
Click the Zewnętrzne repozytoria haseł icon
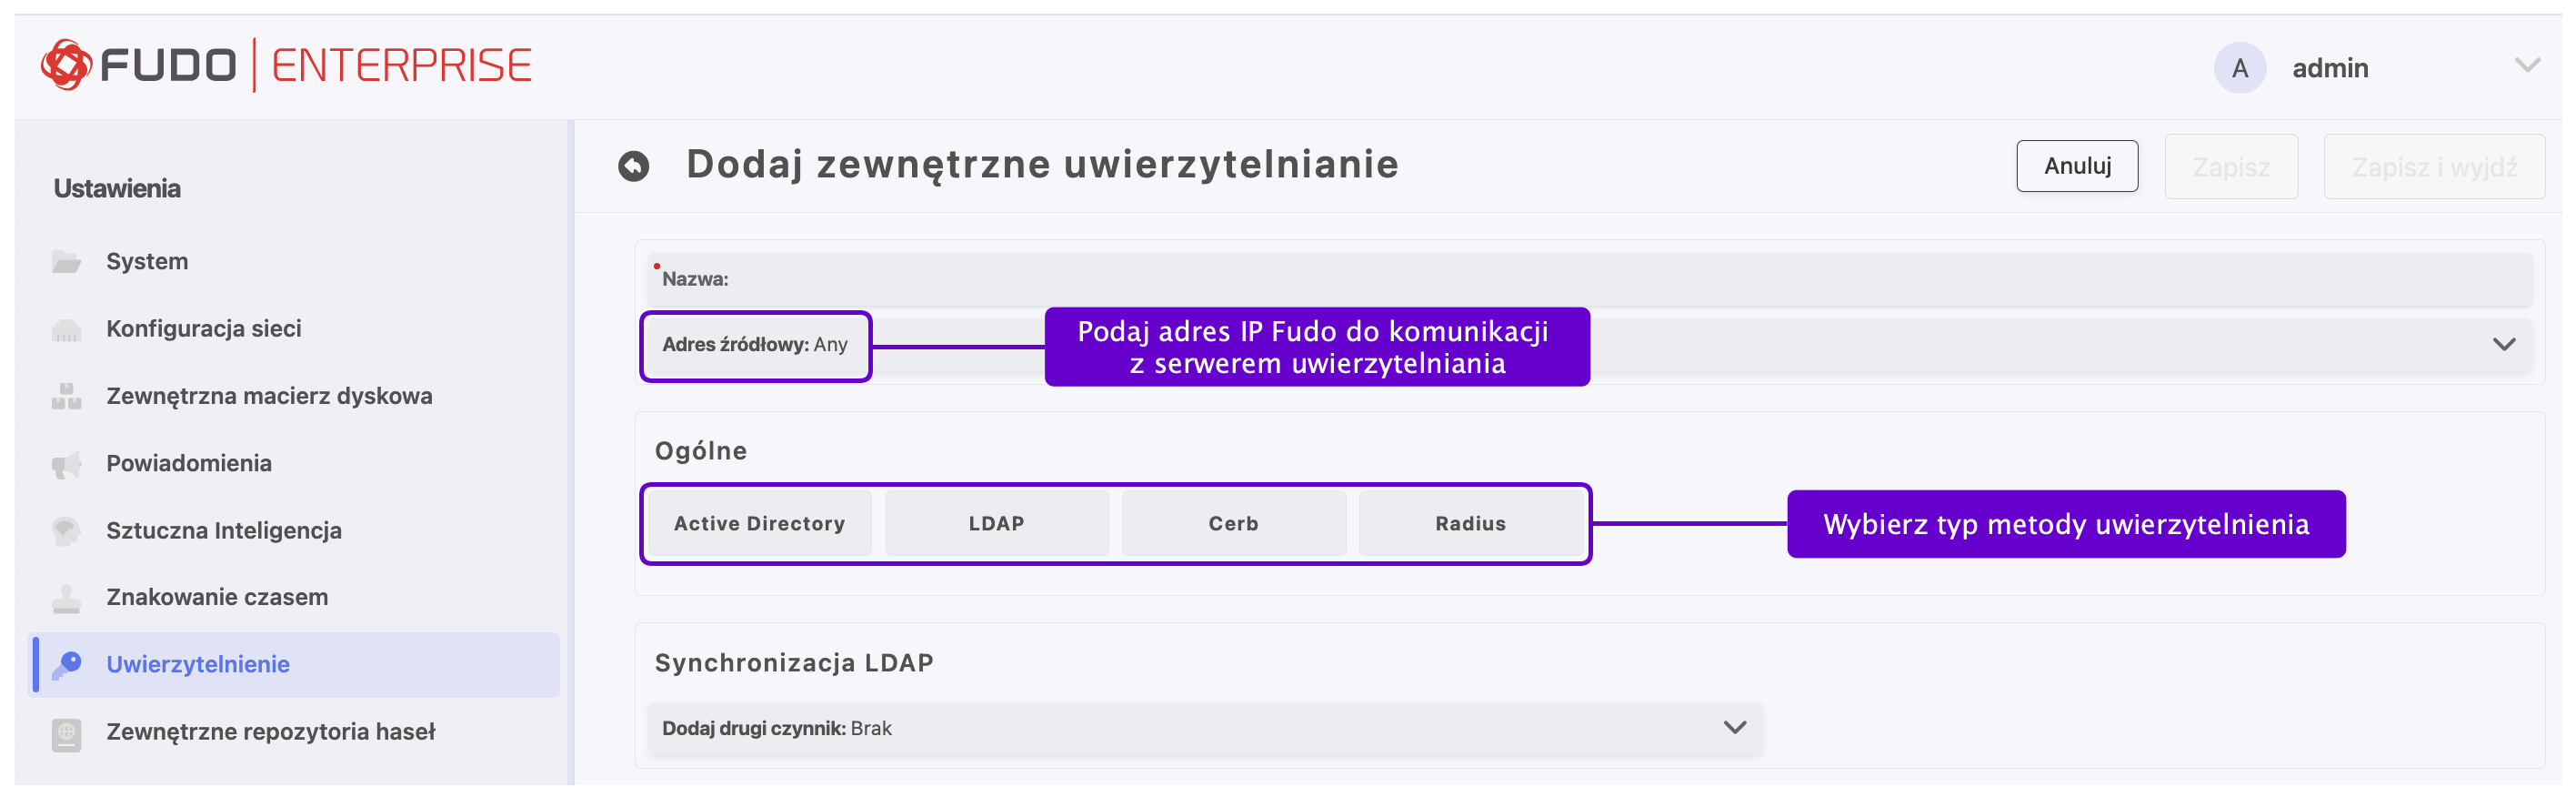click(66, 733)
